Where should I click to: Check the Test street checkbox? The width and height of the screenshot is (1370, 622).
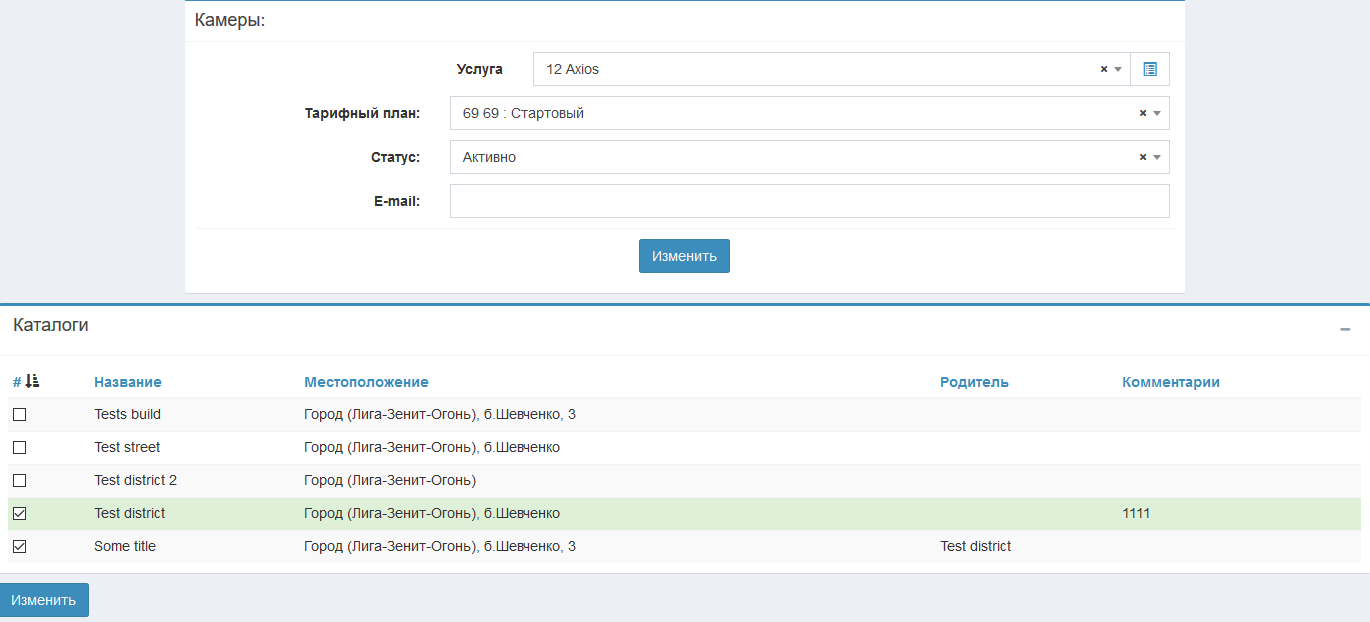click(20, 448)
